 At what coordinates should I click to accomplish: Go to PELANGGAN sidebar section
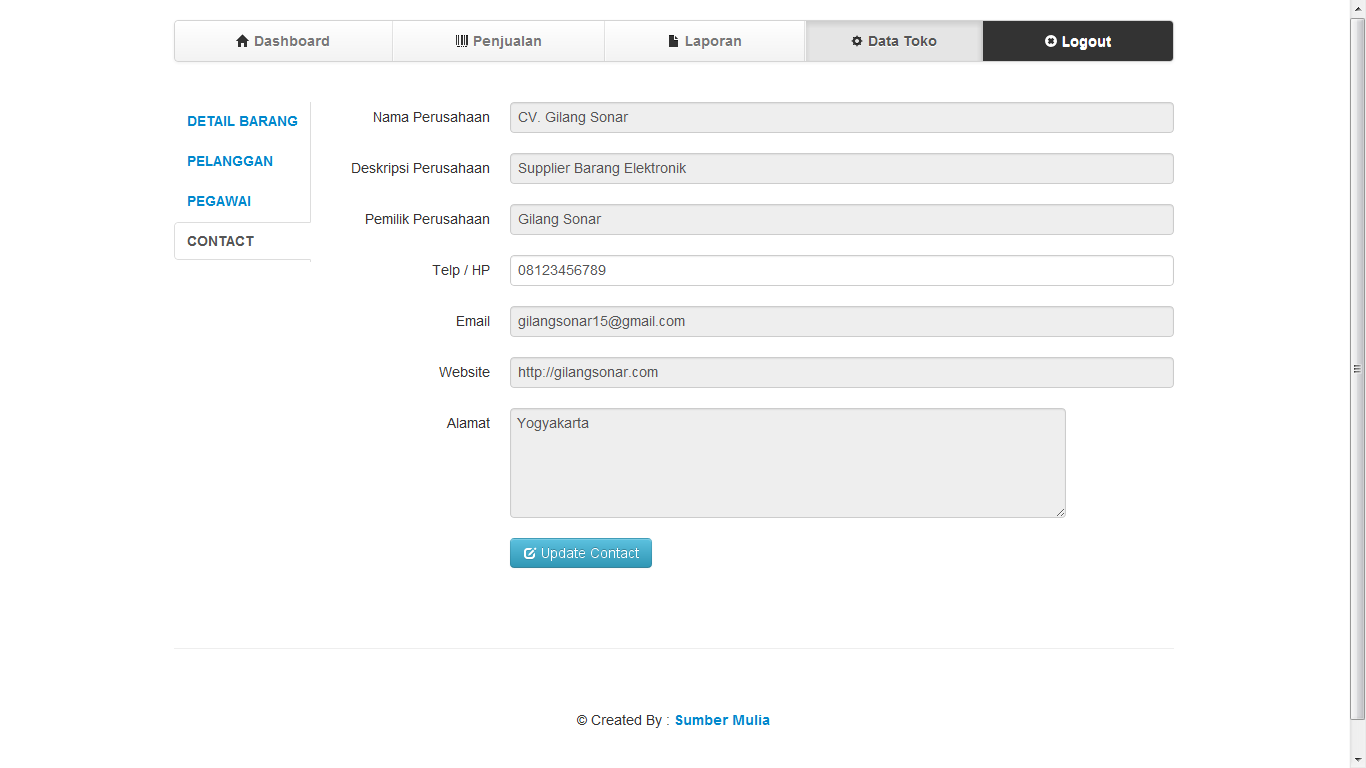pyautogui.click(x=230, y=161)
